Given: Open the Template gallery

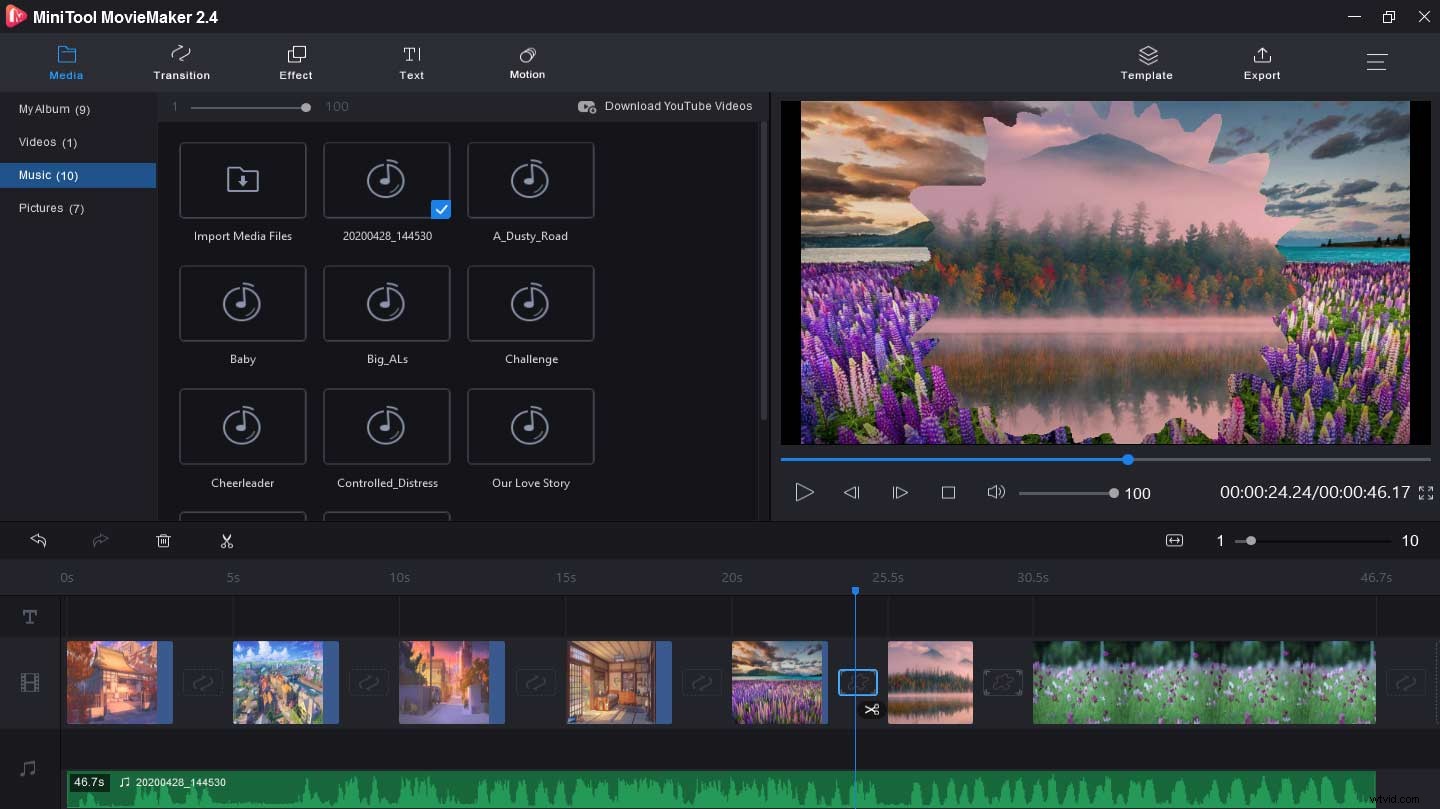Looking at the screenshot, I should pos(1146,62).
